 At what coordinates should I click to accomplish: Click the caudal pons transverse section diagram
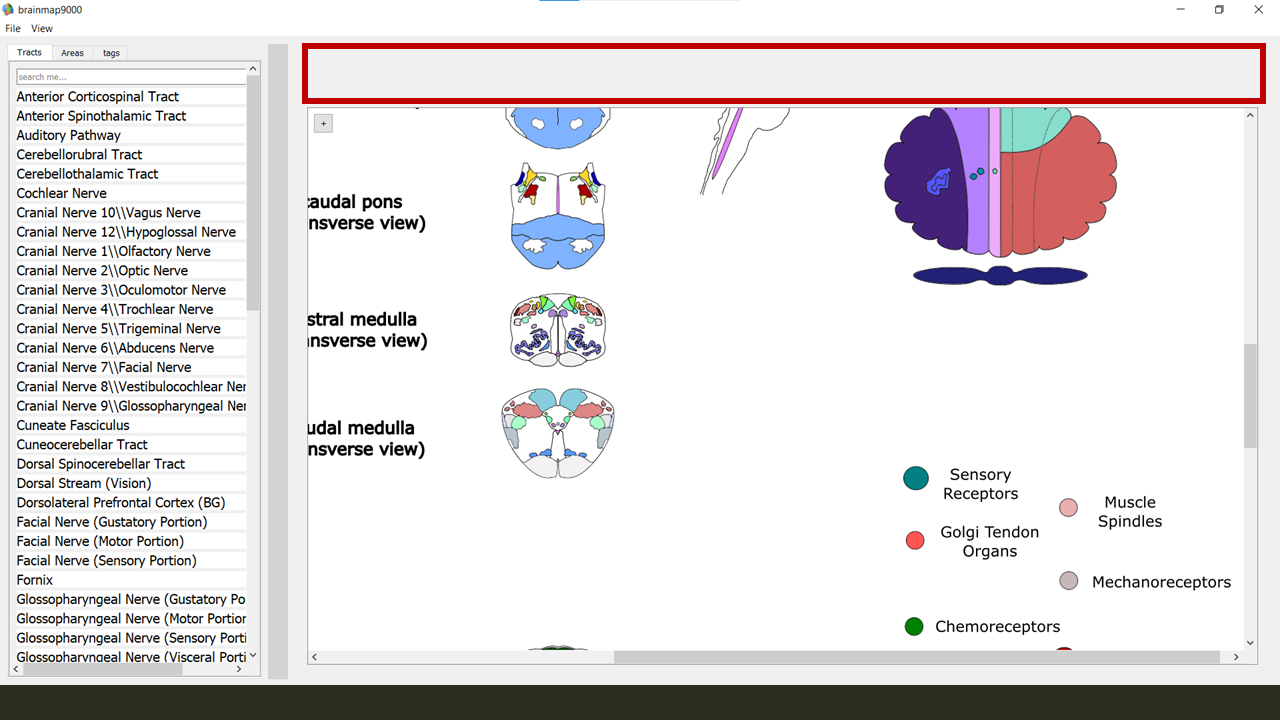(x=558, y=216)
